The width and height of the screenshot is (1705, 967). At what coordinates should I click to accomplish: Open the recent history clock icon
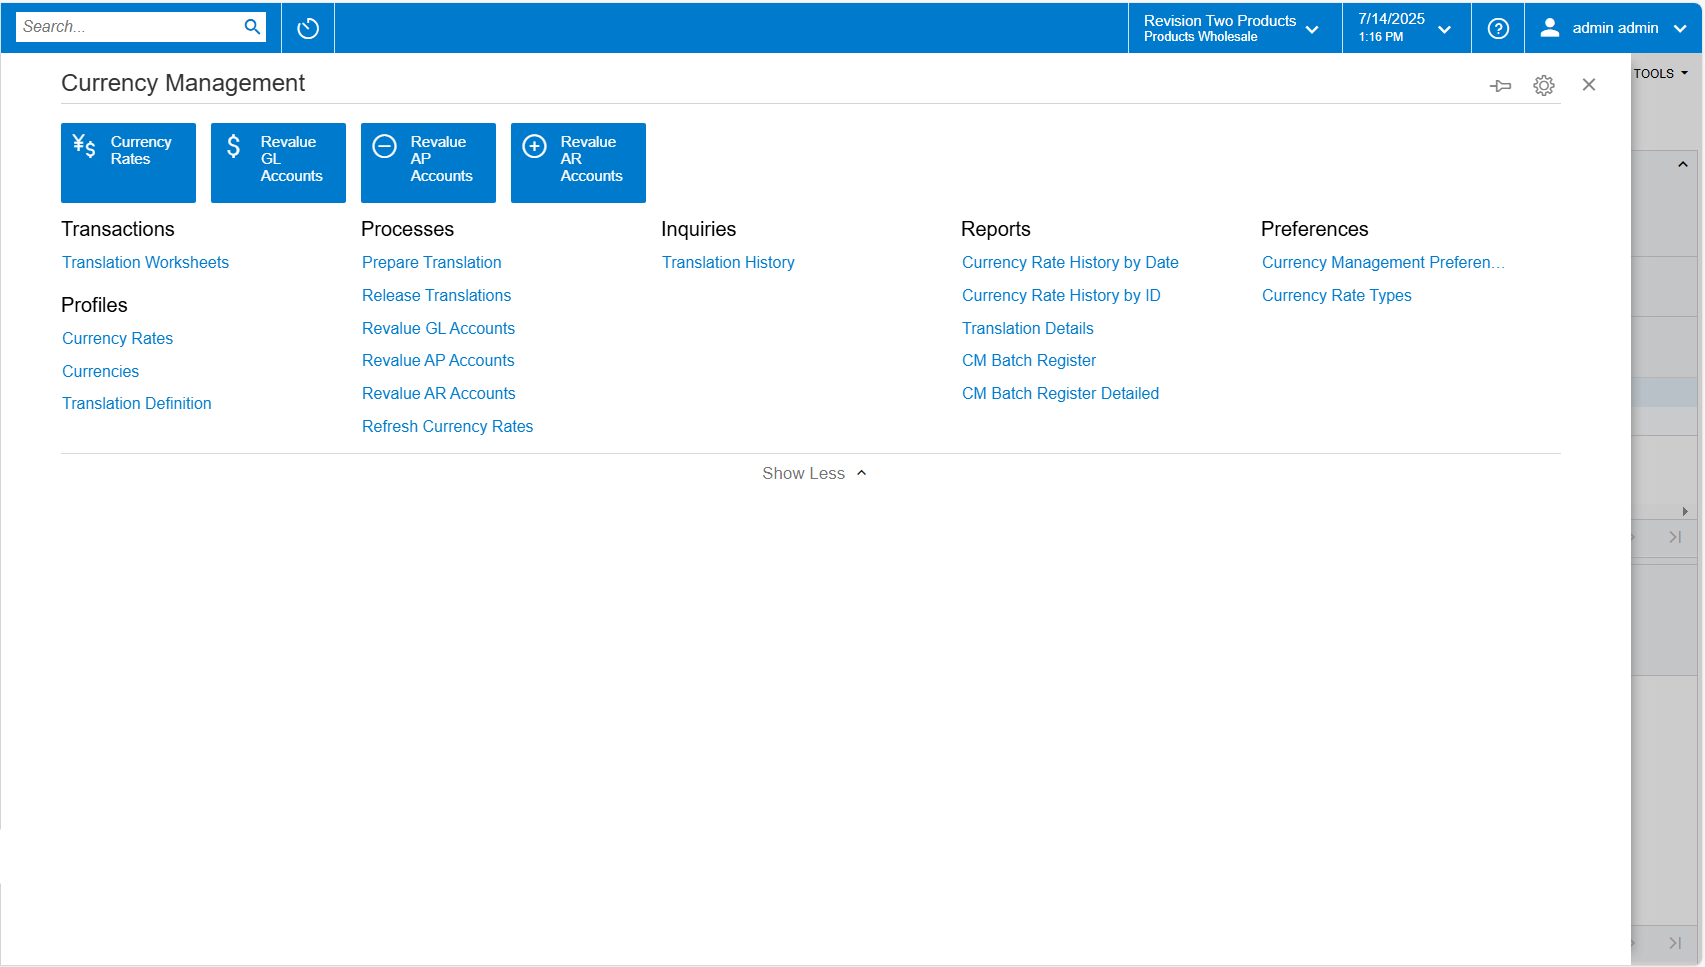coord(308,28)
